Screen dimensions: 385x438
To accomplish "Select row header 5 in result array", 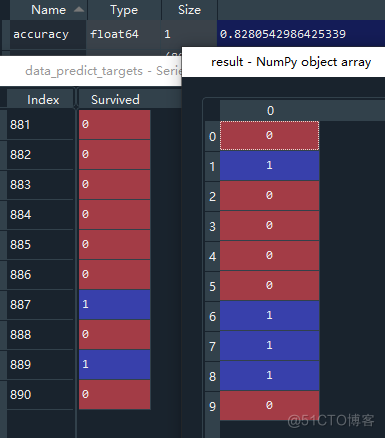I will pos(212,286).
